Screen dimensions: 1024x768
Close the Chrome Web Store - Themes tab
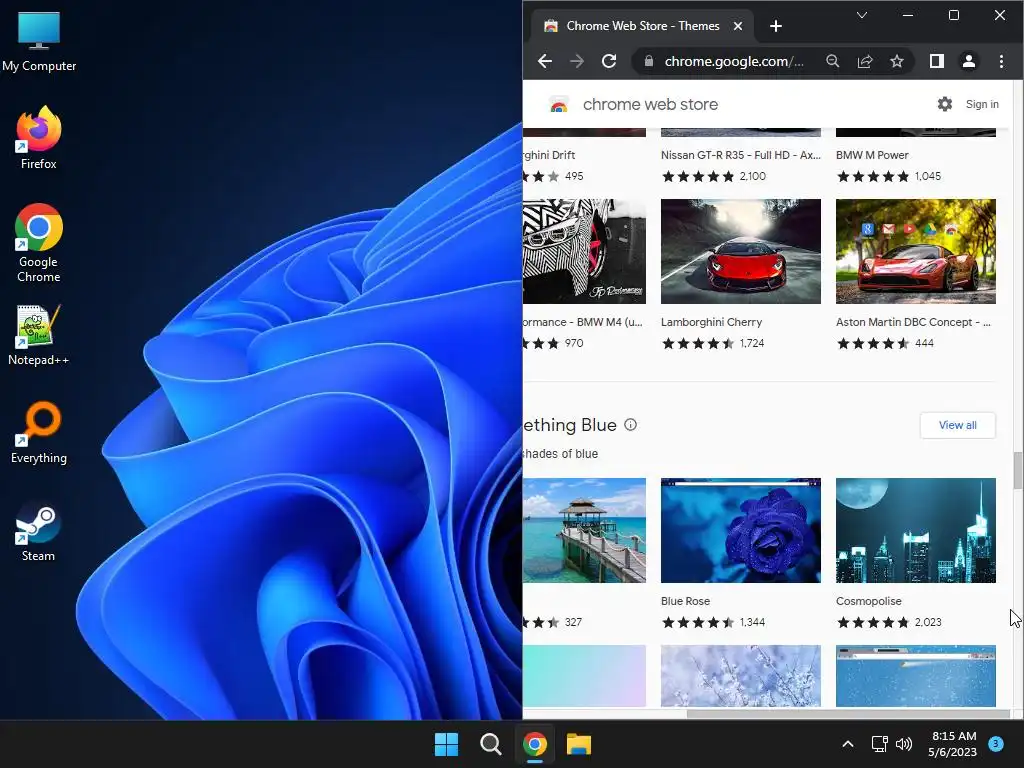pos(737,26)
